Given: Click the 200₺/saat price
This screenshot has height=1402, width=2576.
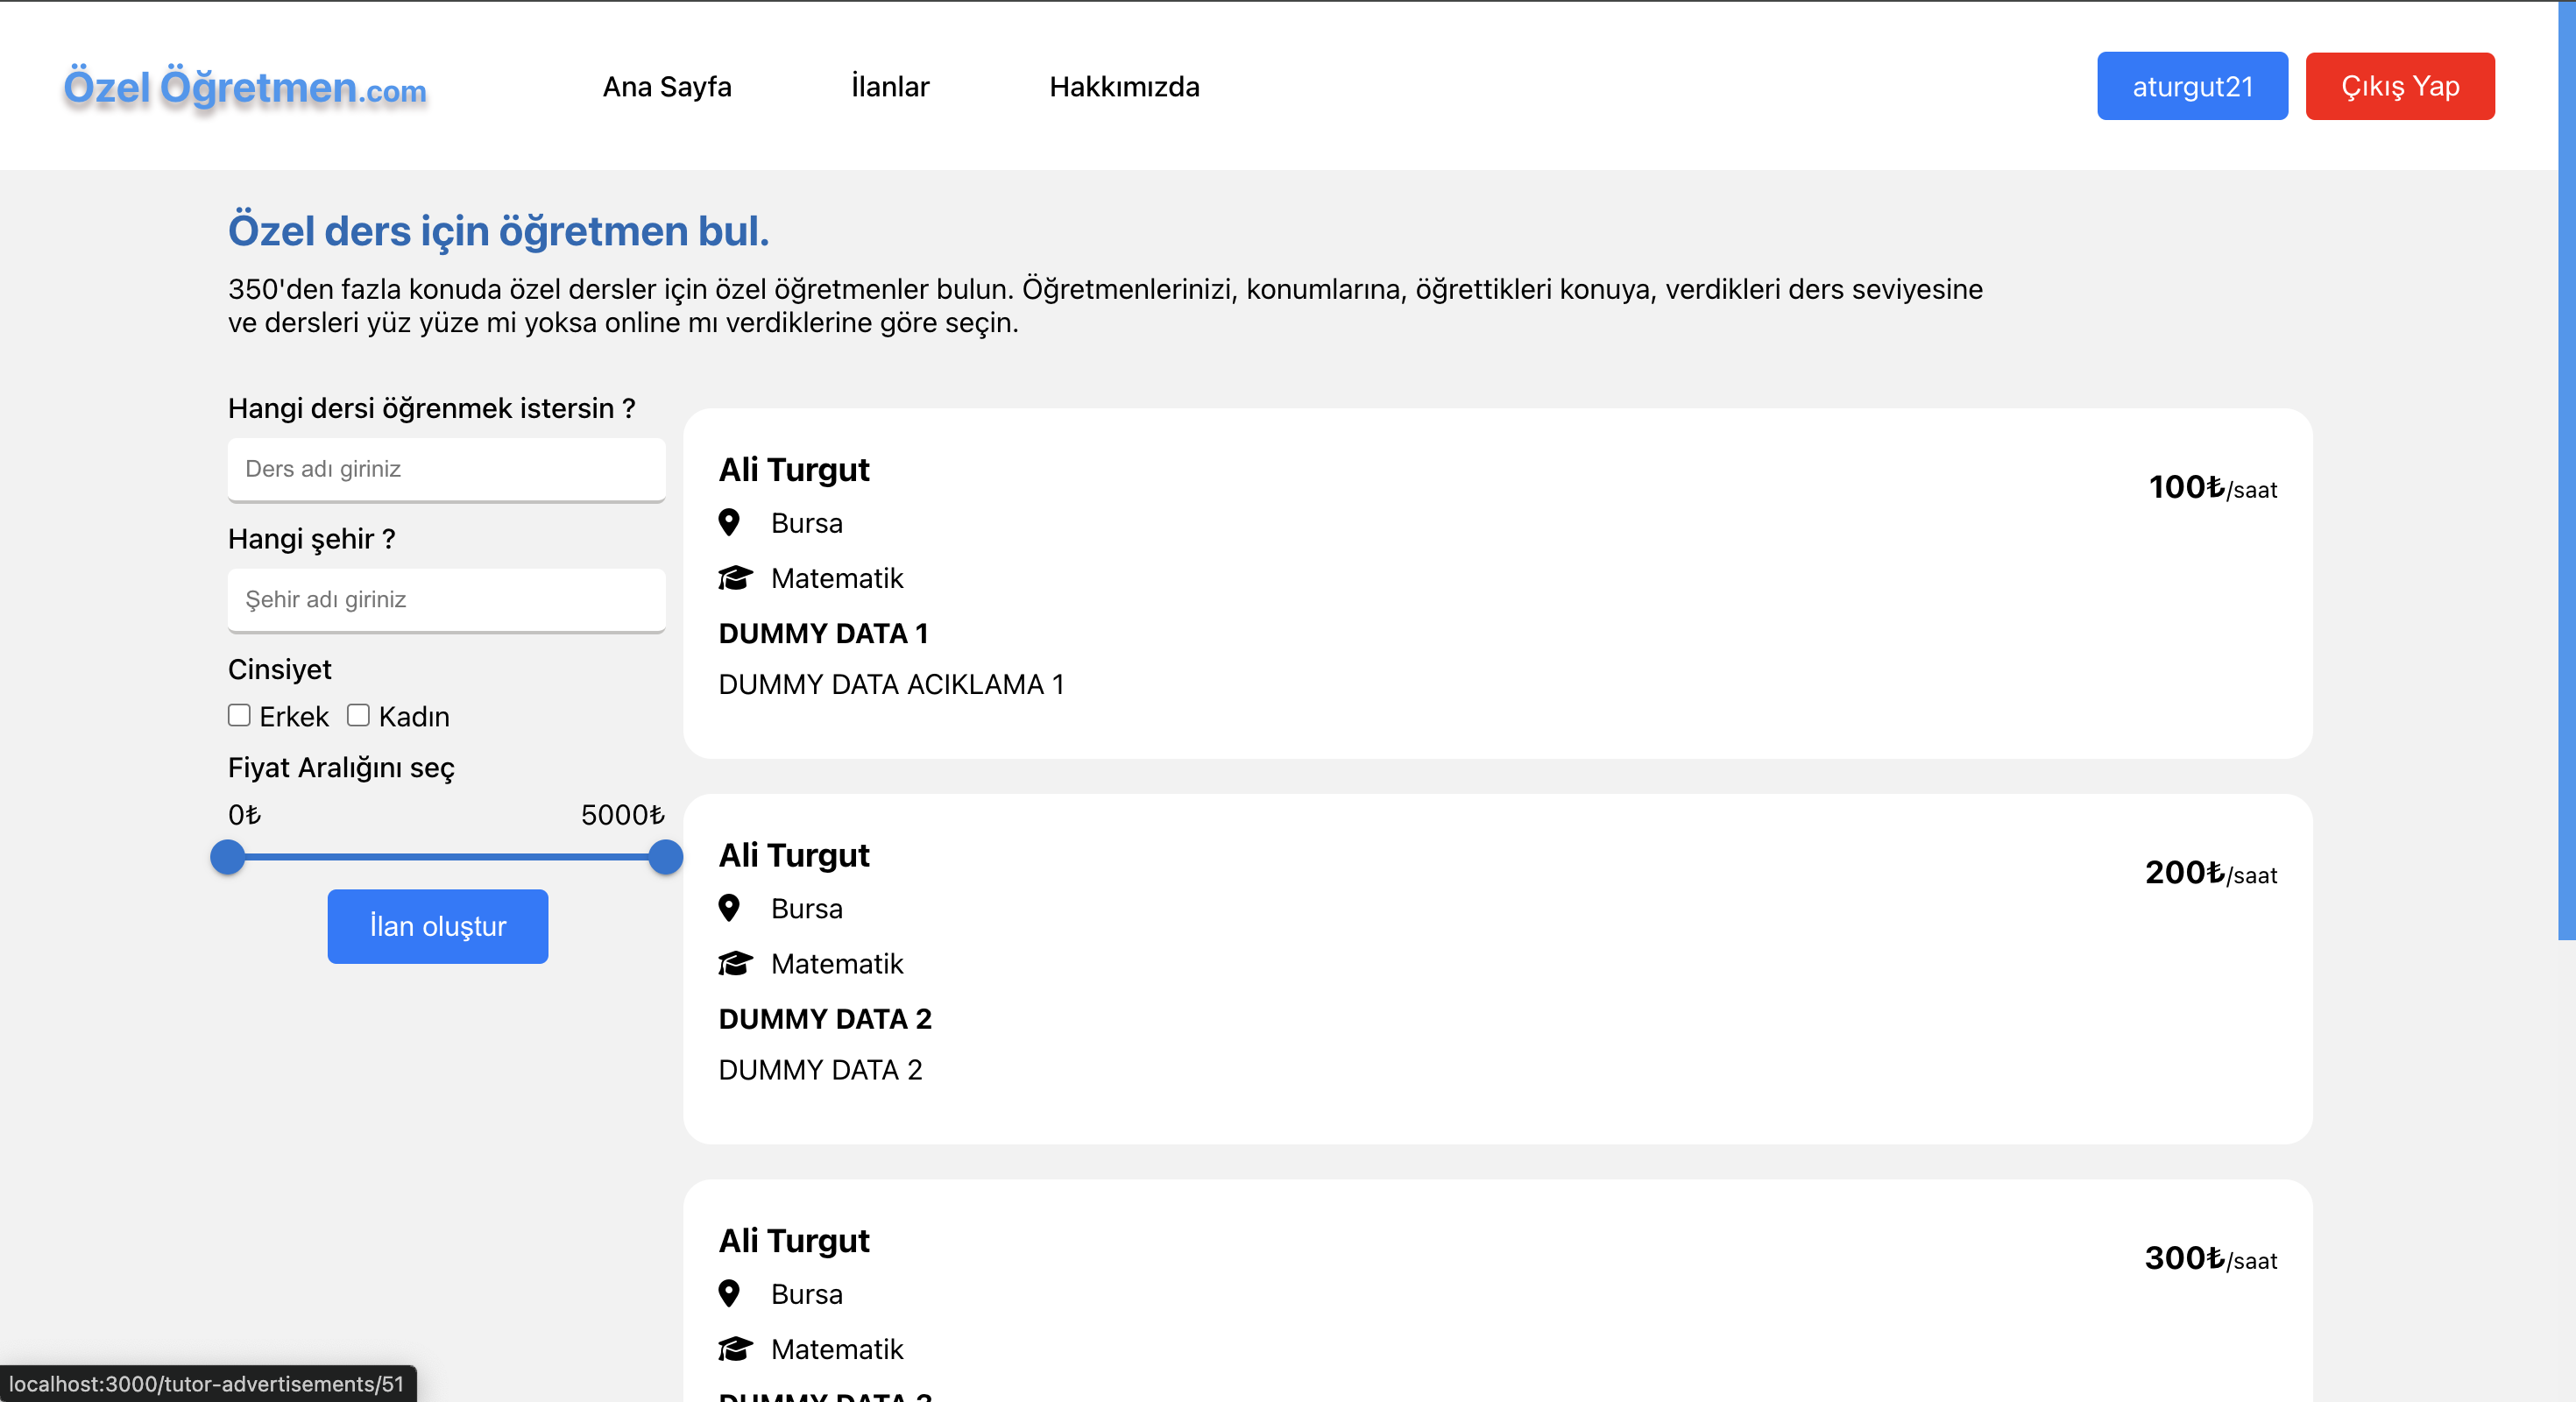Looking at the screenshot, I should tap(2211, 873).
